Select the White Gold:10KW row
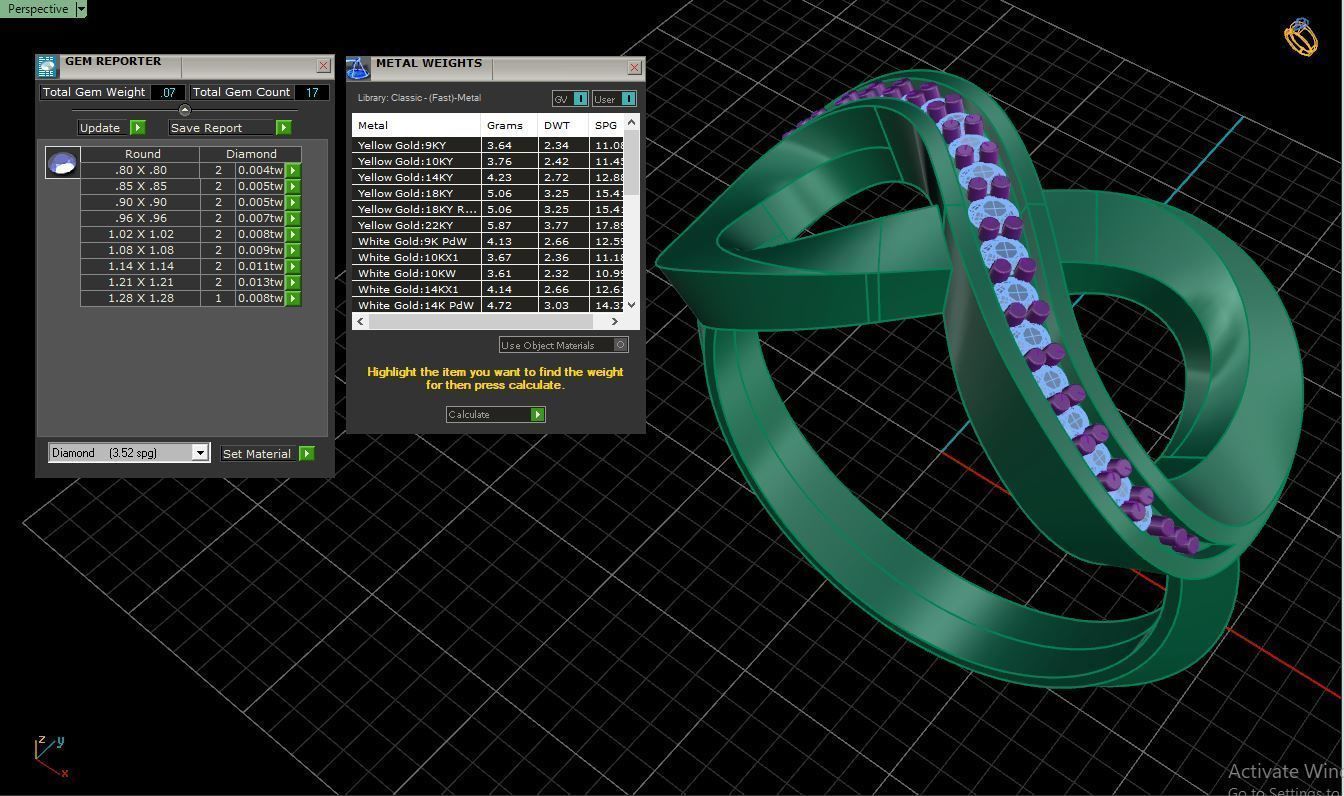This screenshot has width=1344, height=796. 488,274
